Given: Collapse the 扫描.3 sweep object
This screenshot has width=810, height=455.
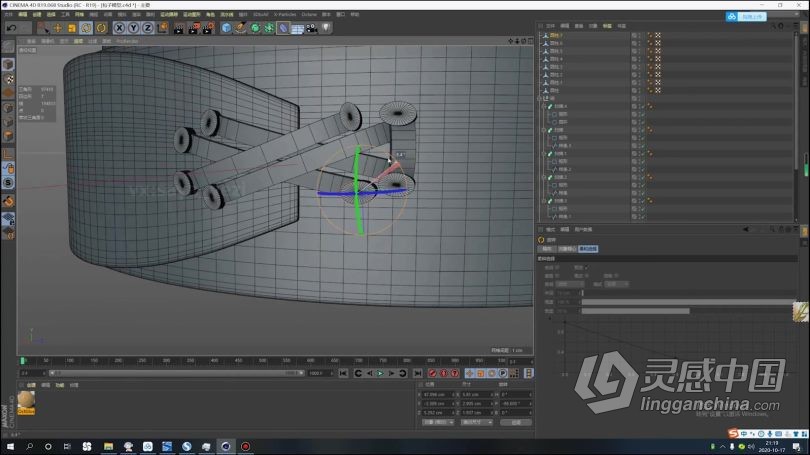Looking at the screenshot, I should (543, 201).
